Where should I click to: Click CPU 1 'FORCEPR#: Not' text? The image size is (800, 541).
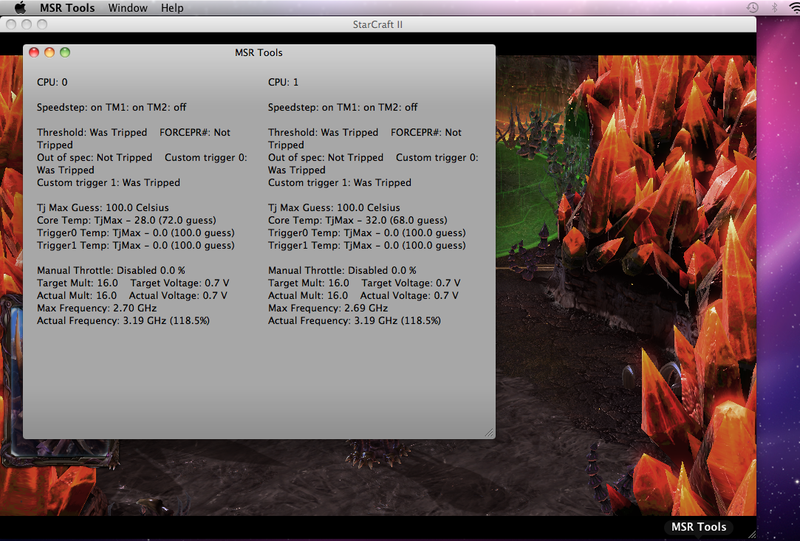[x=426, y=133]
